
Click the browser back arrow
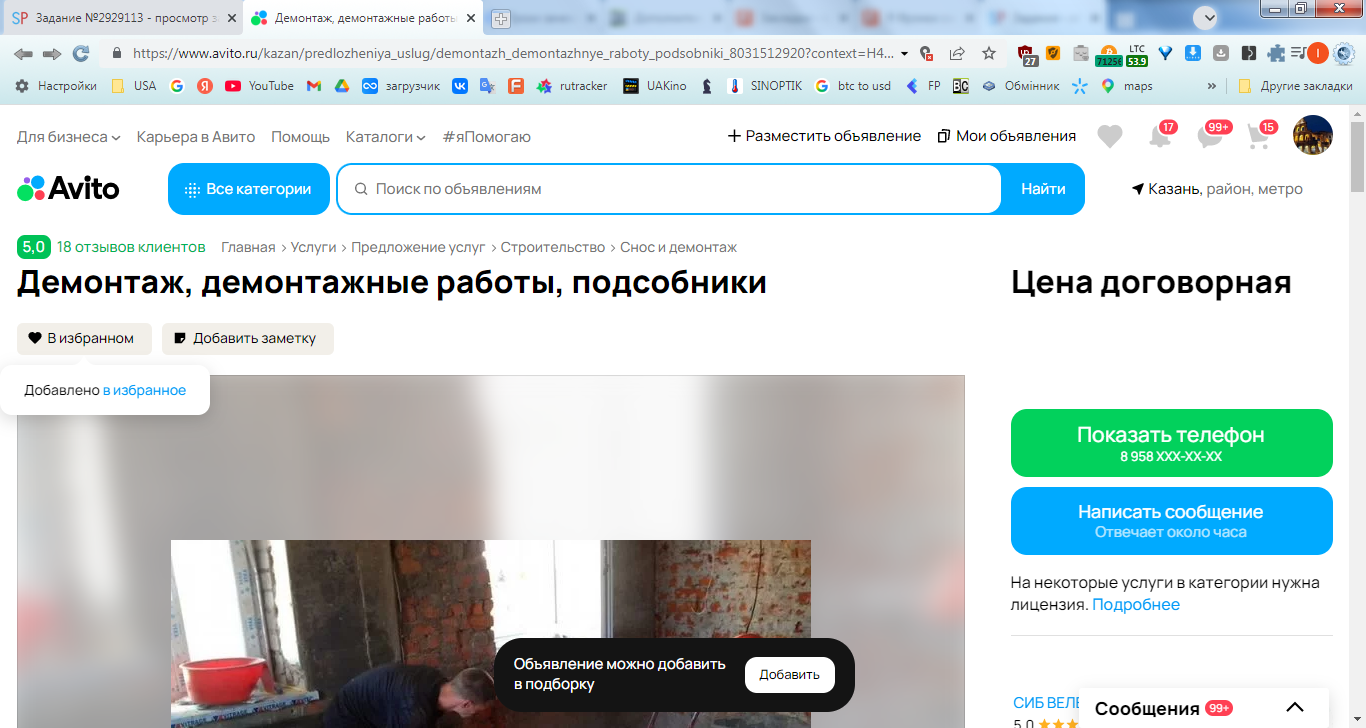[23, 53]
